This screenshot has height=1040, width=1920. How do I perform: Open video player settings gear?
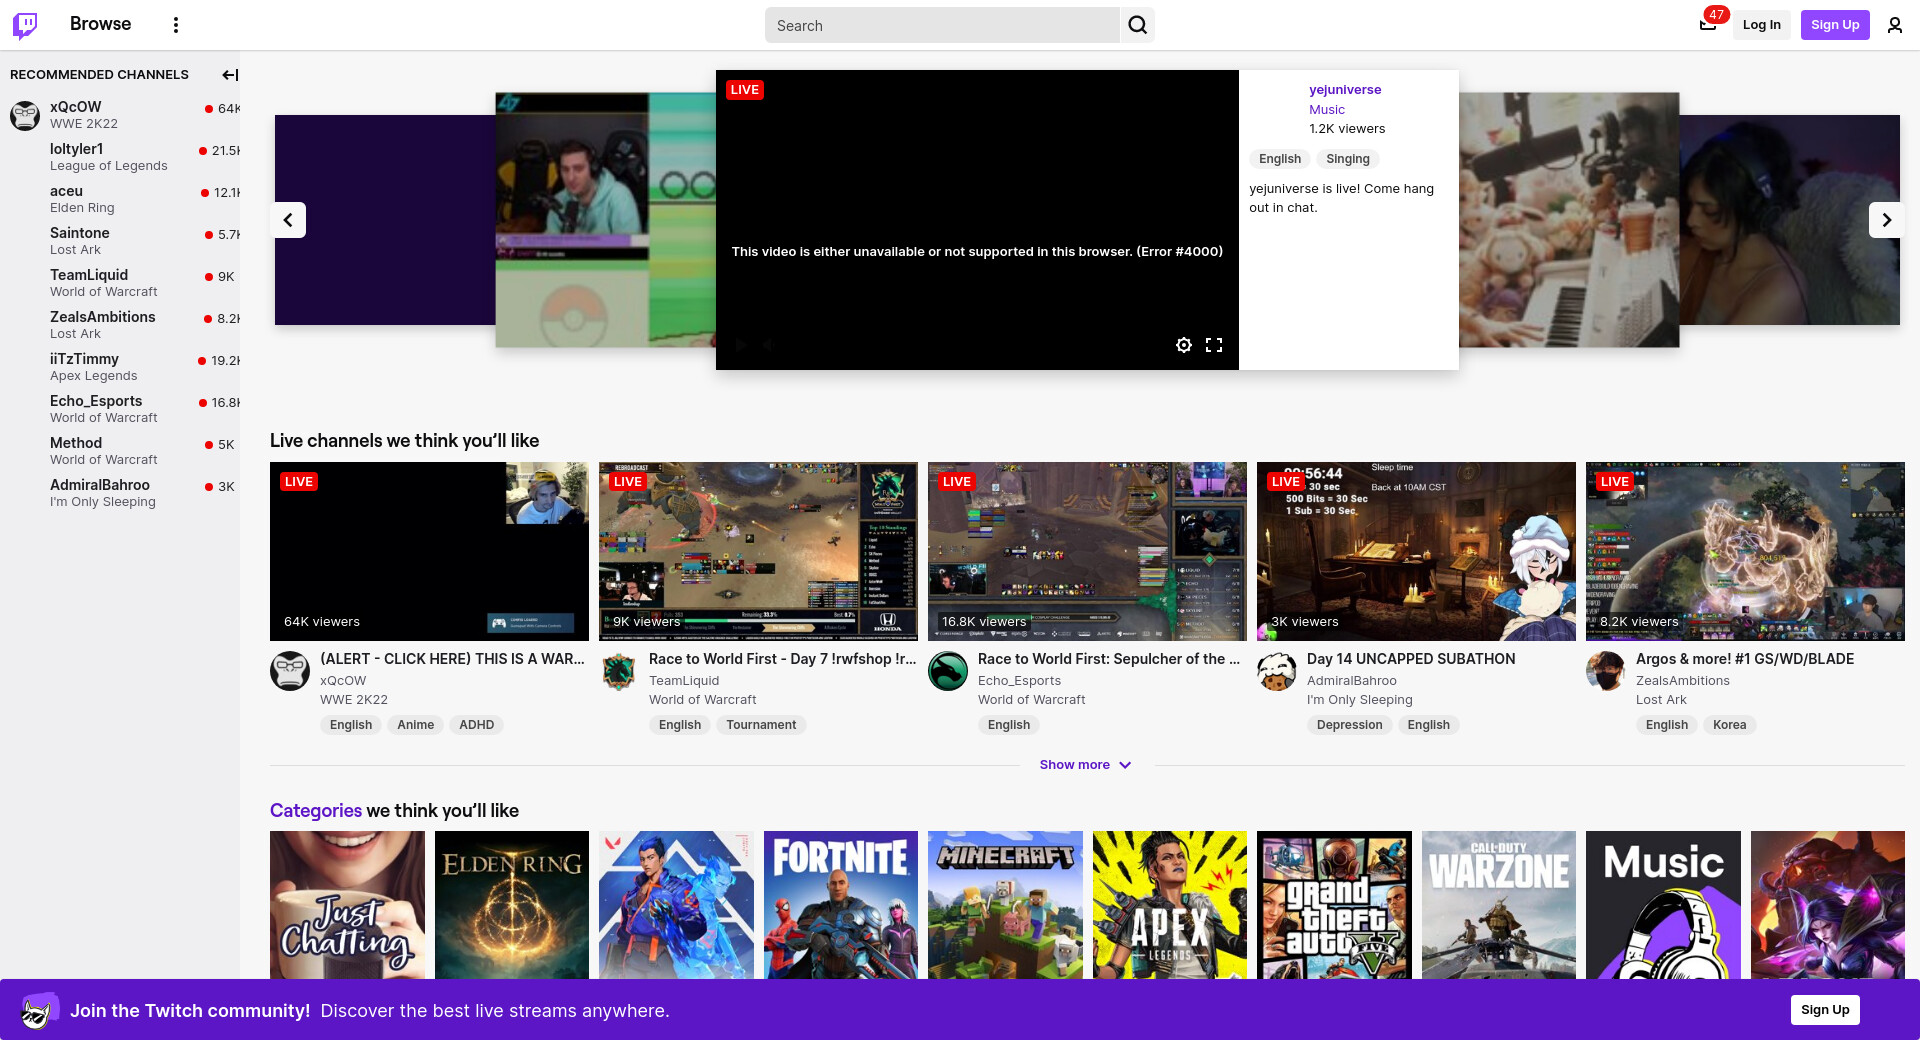coord(1184,345)
